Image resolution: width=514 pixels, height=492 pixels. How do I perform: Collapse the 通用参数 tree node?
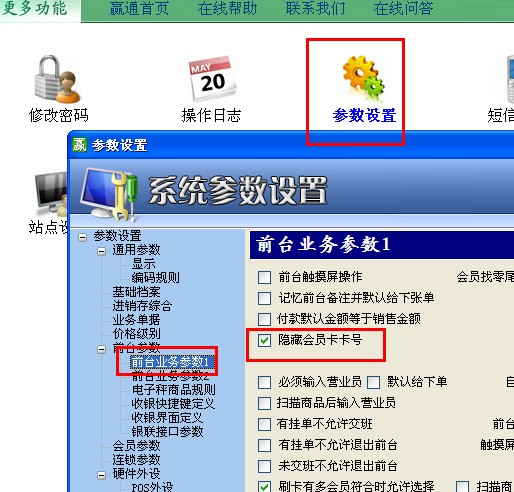[x=101, y=251]
